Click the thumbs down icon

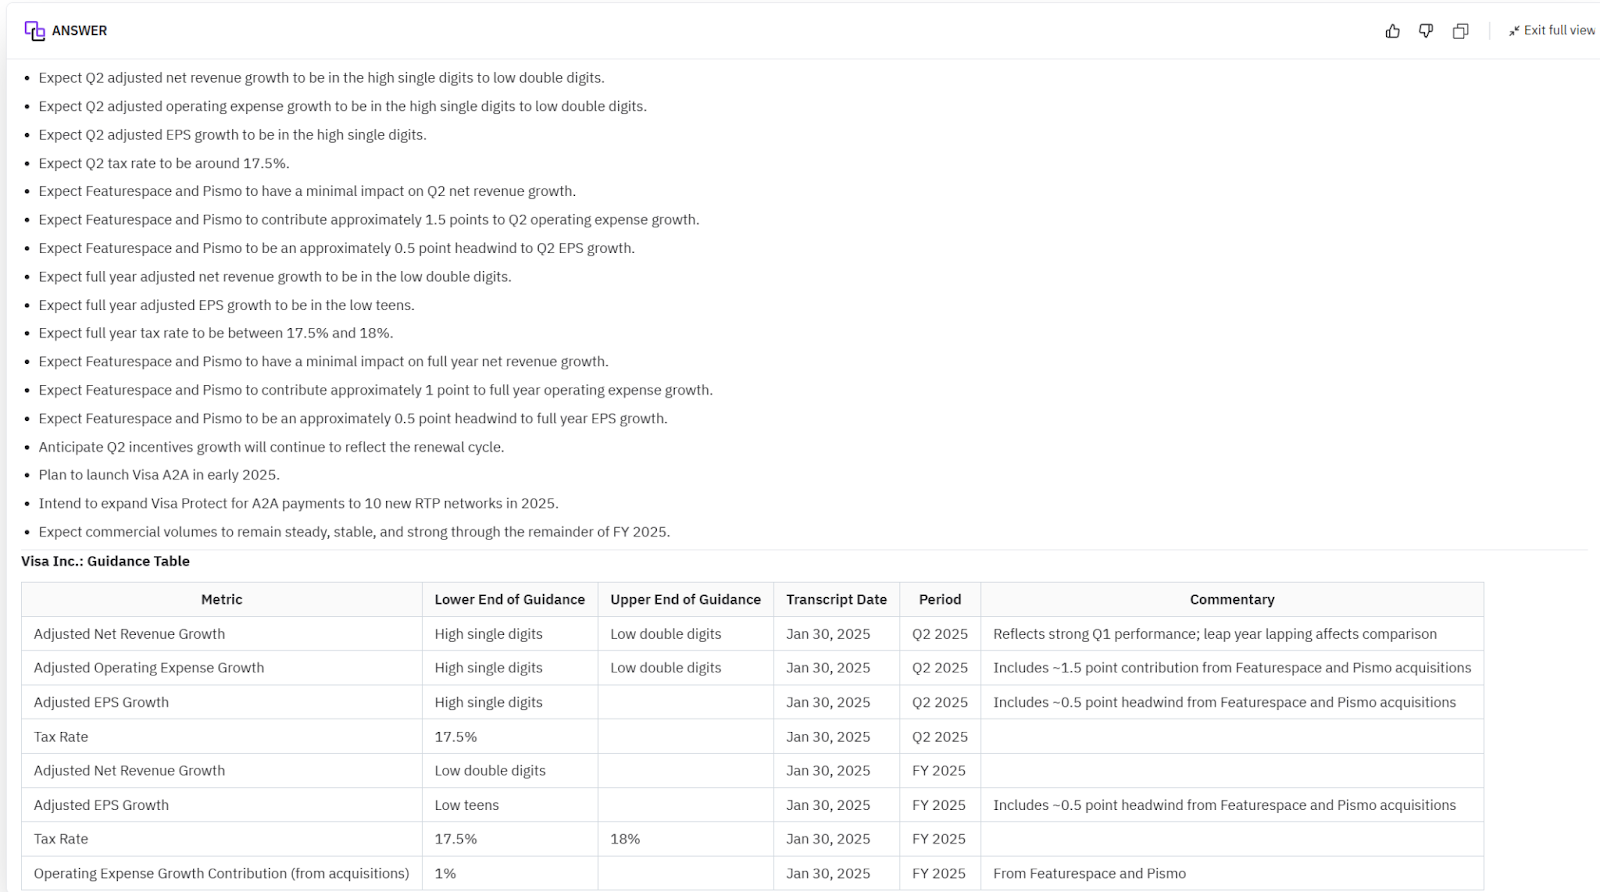click(1426, 31)
